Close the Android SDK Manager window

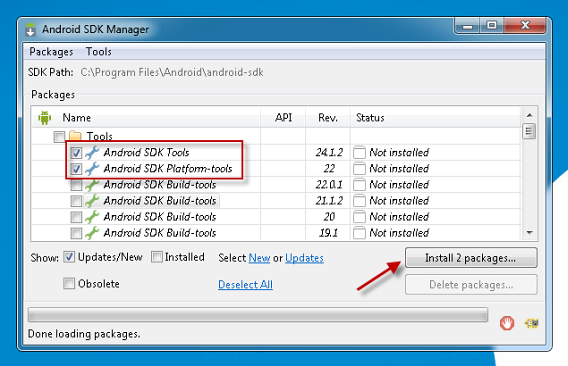[x=525, y=25]
